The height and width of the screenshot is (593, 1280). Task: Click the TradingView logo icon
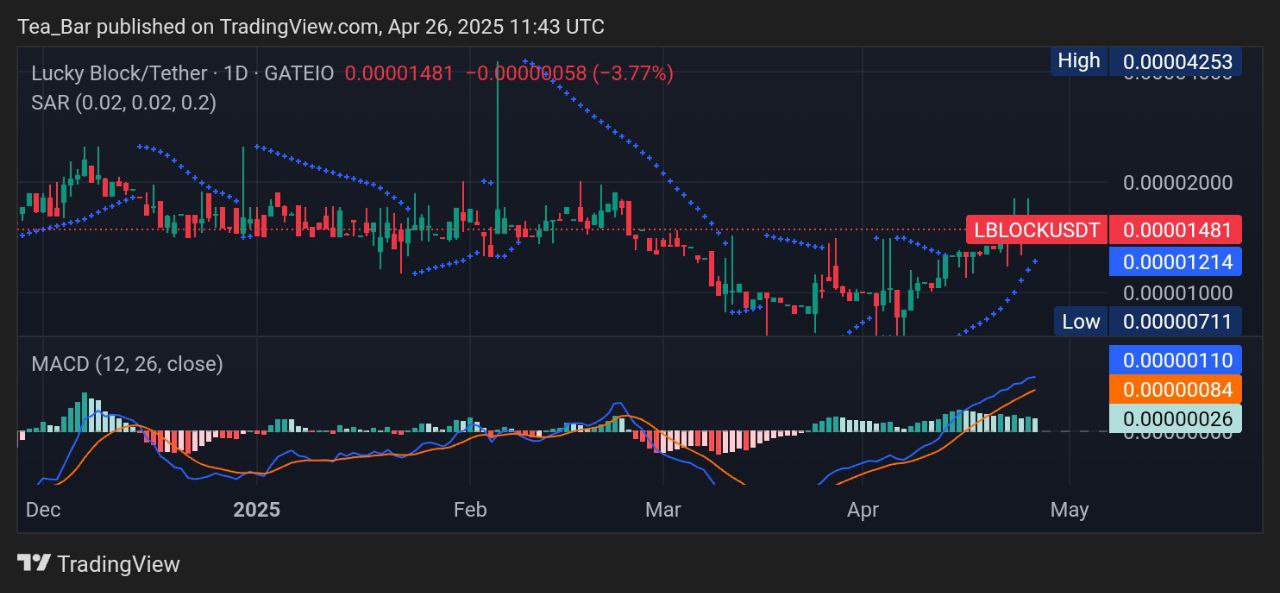34,564
